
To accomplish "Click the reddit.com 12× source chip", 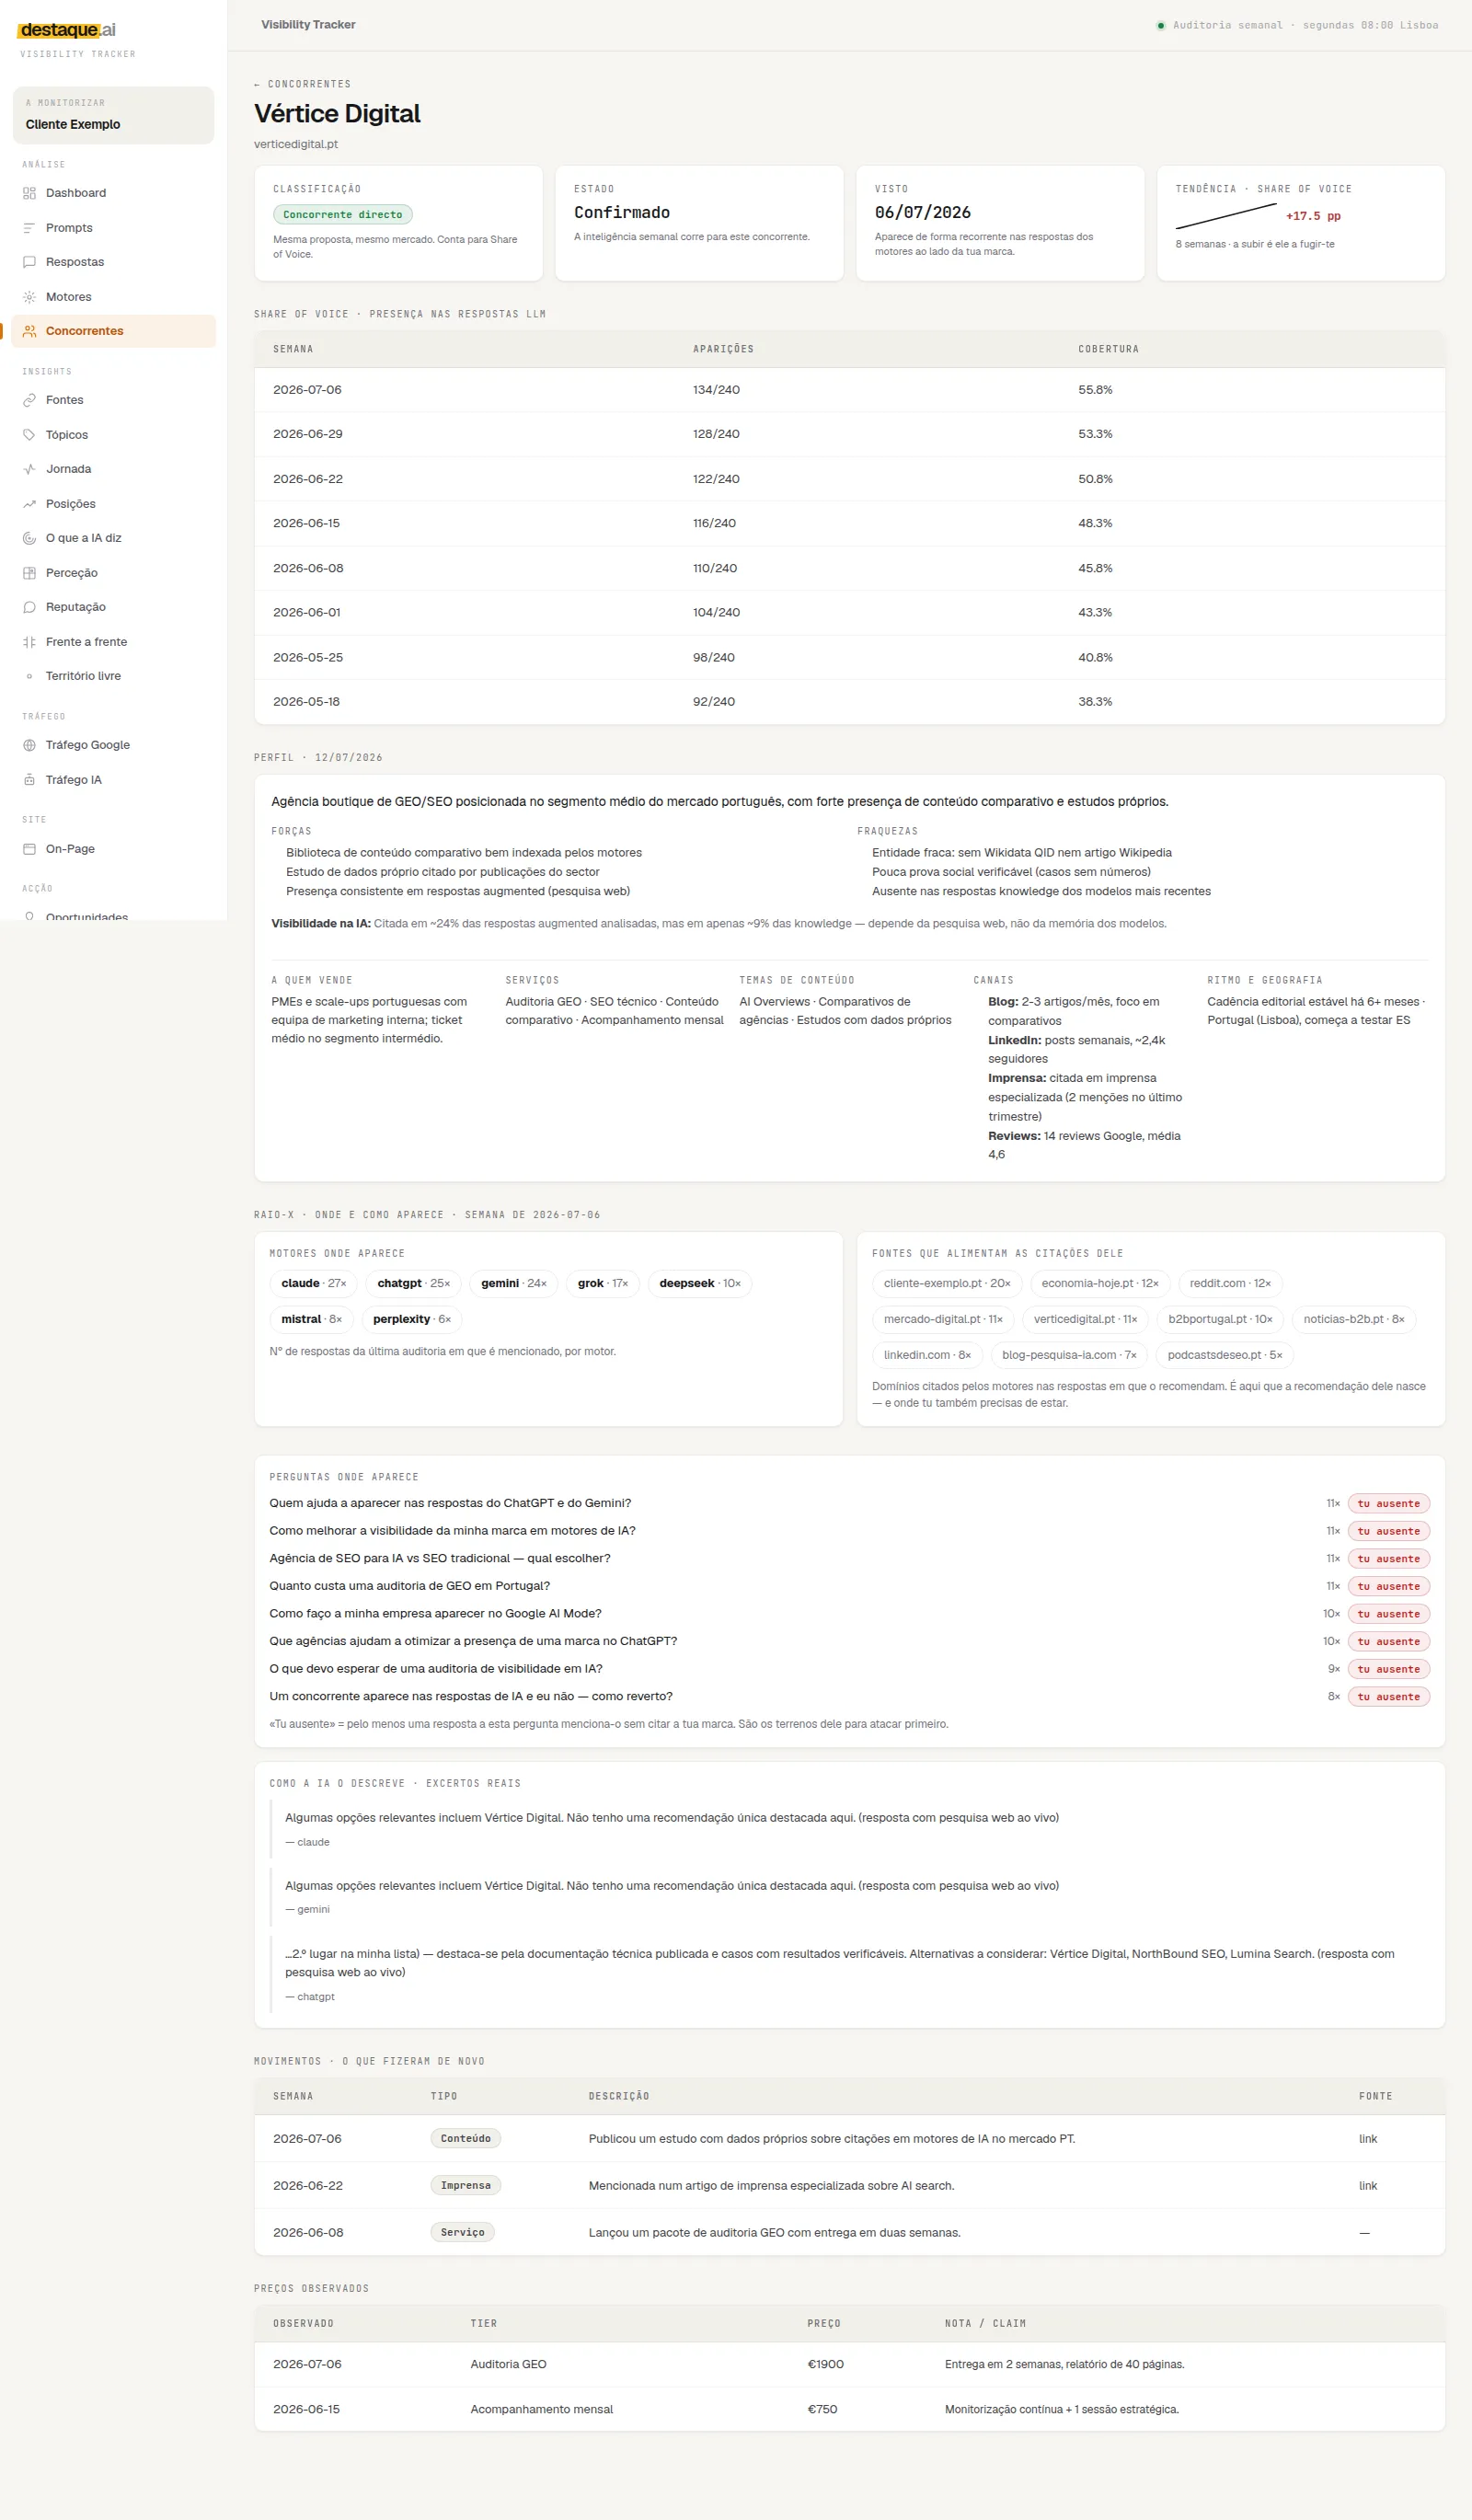I will 1230,1283.
